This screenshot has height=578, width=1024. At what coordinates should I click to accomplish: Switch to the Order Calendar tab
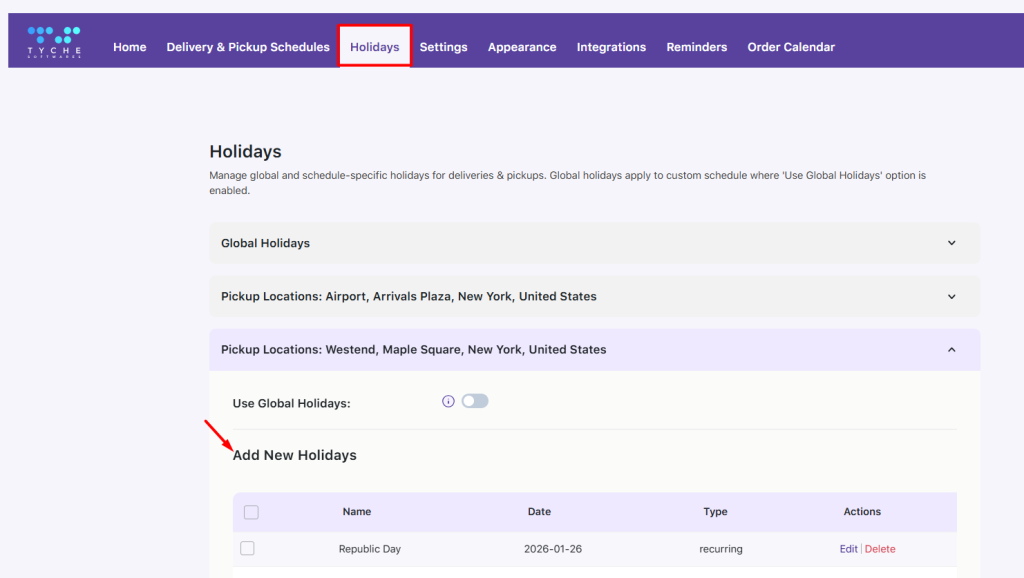pyautogui.click(x=791, y=46)
